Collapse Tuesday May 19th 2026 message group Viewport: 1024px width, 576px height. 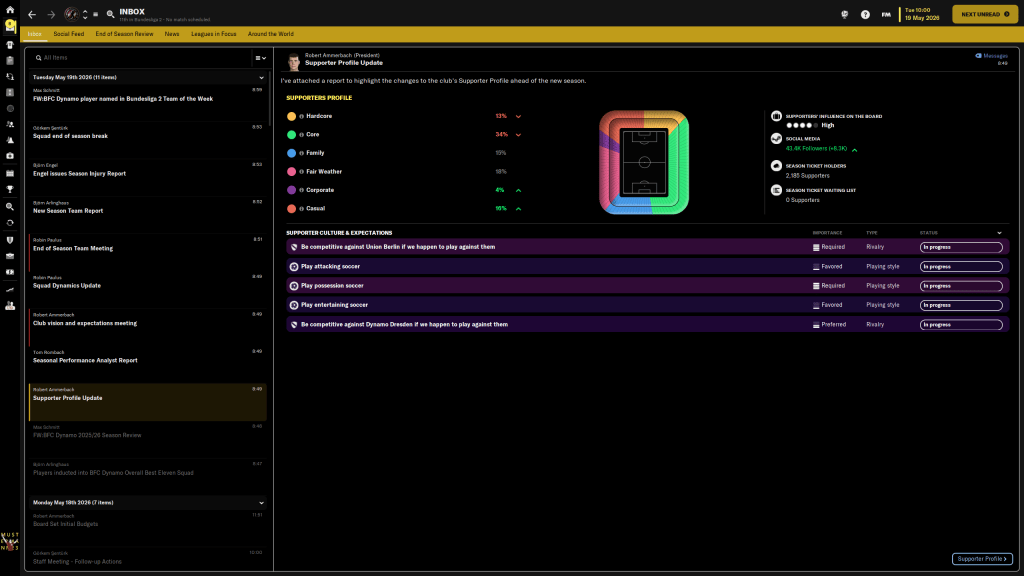tap(261, 77)
